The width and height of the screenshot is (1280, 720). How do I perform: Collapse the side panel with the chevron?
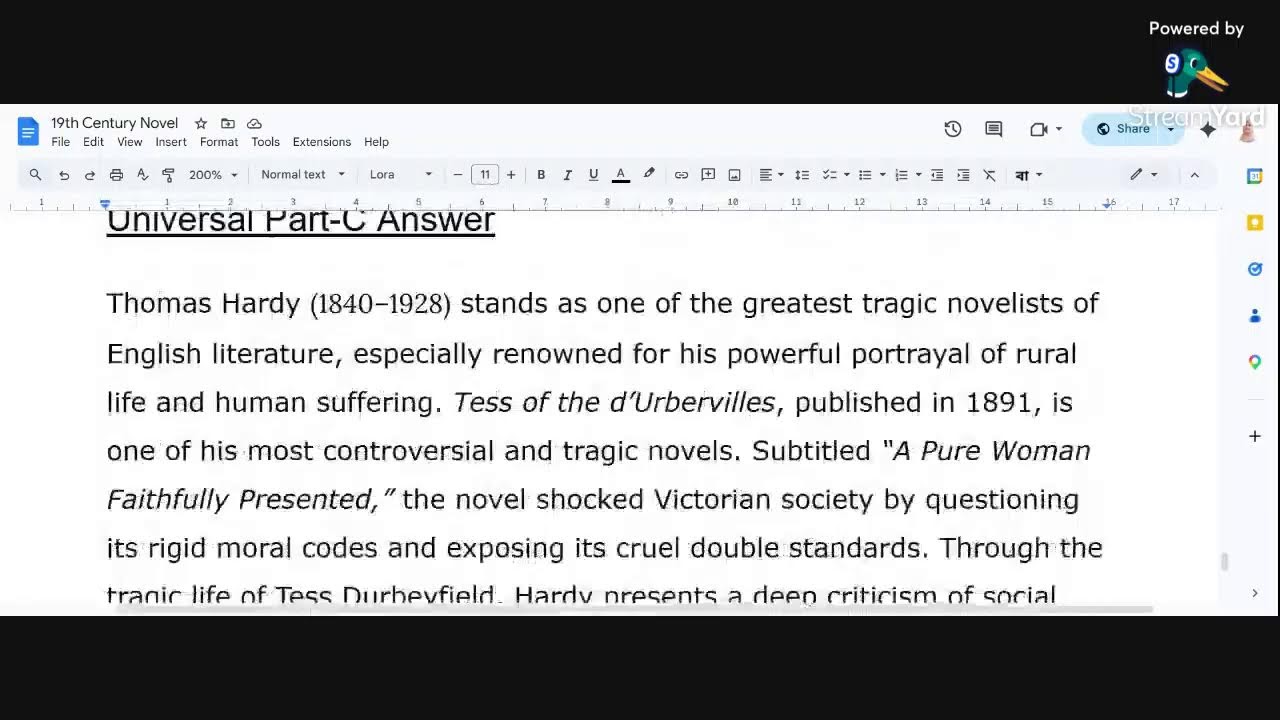pos(1255,593)
